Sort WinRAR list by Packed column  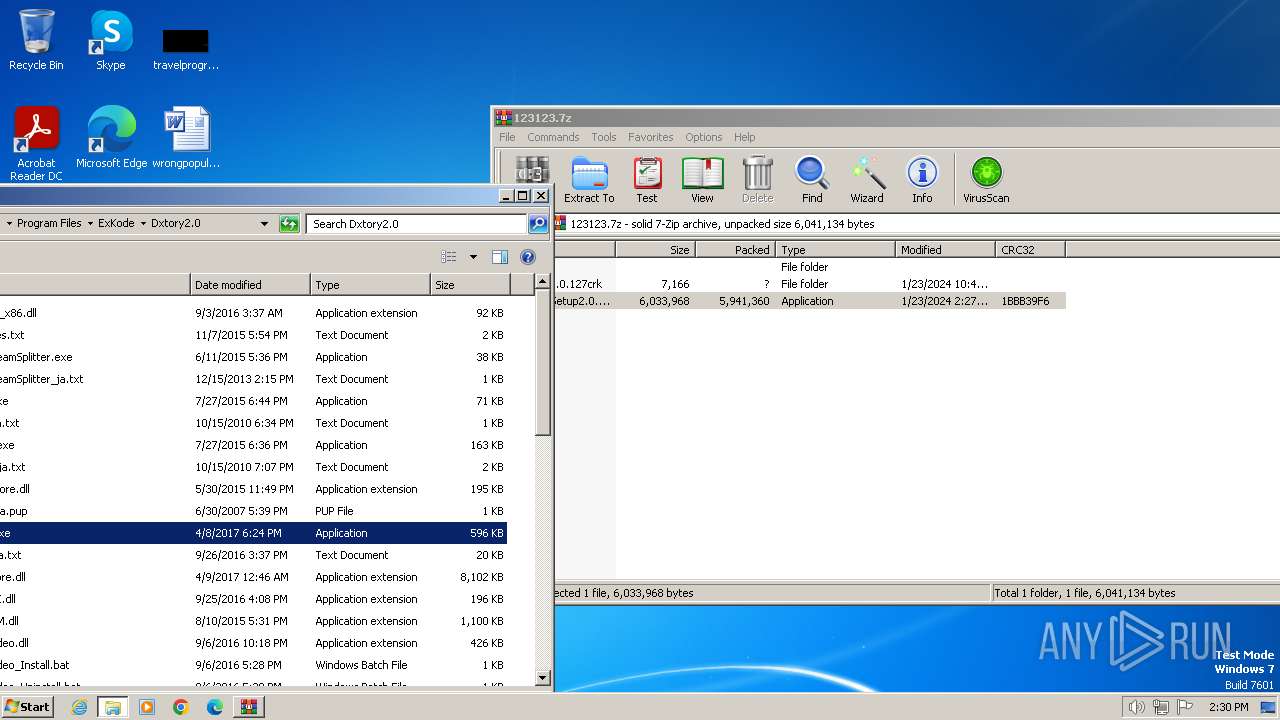coord(735,250)
